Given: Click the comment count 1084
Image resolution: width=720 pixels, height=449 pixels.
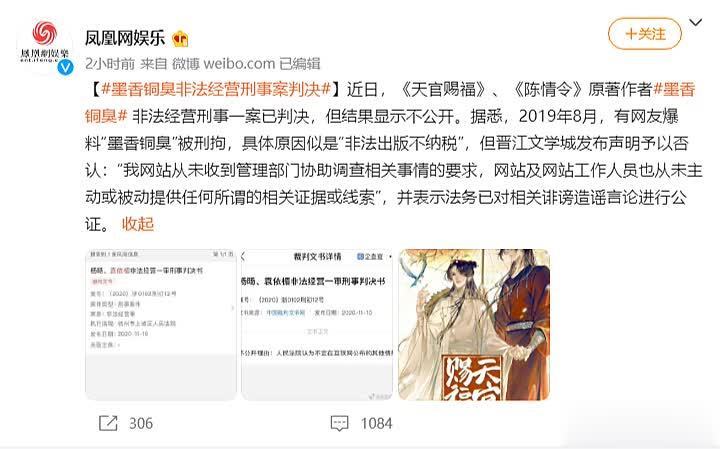Looking at the screenshot, I should pos(377,423).
